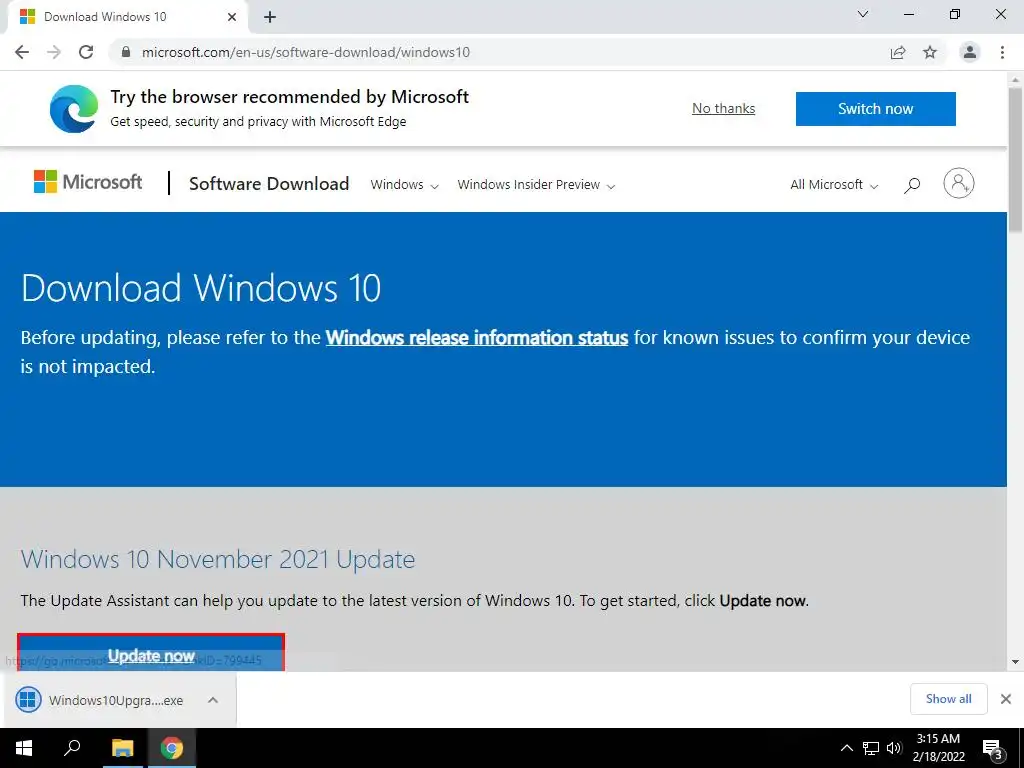This screenshot has height=768, width=1024.
Task: Open the volume tray icon
Action: (x=894, y=748)
